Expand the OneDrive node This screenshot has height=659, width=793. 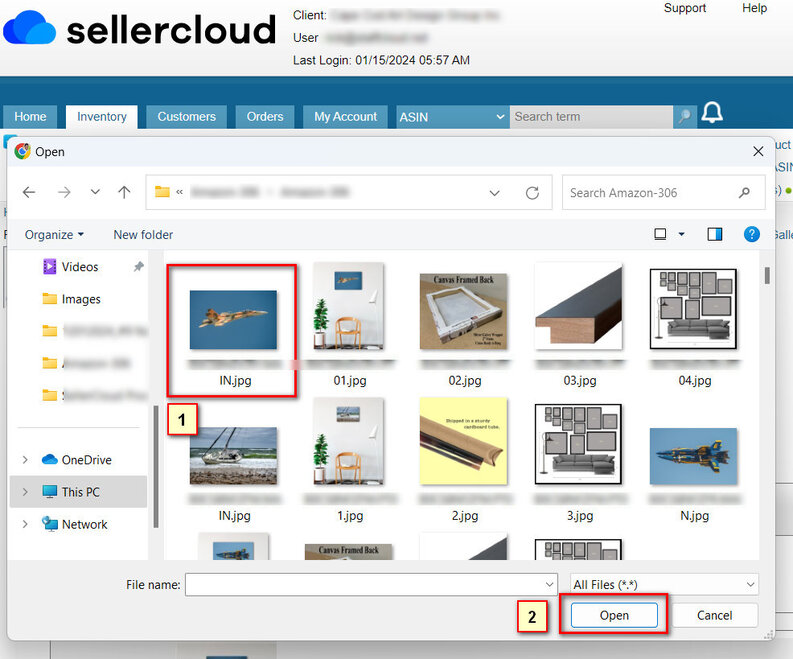pyautogui.click(x=25, y=460)
